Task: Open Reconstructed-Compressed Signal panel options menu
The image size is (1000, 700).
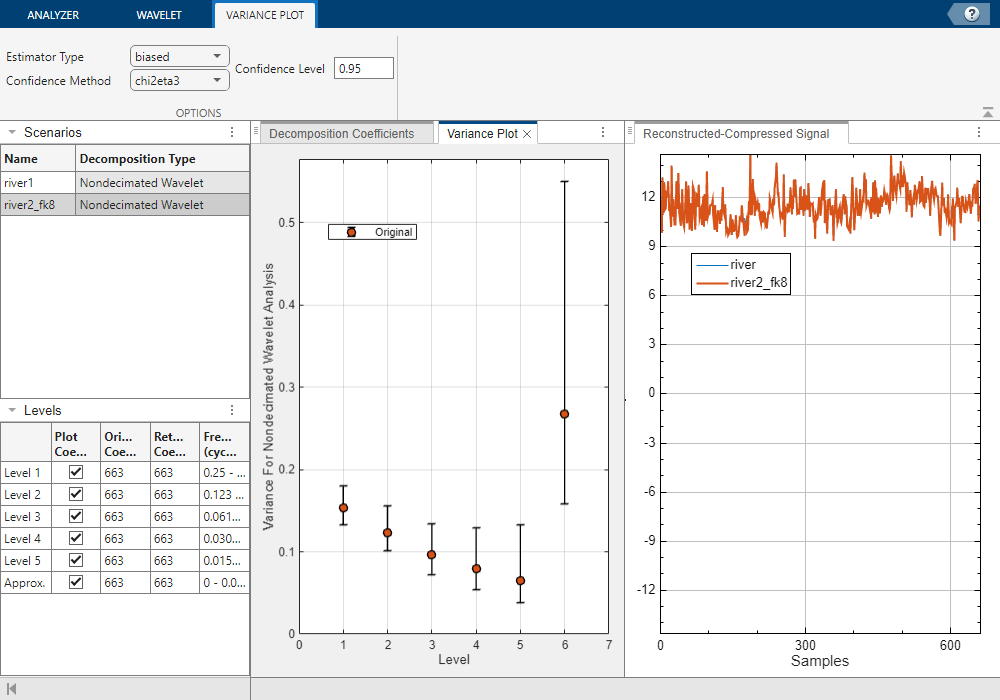Action: 979,132
